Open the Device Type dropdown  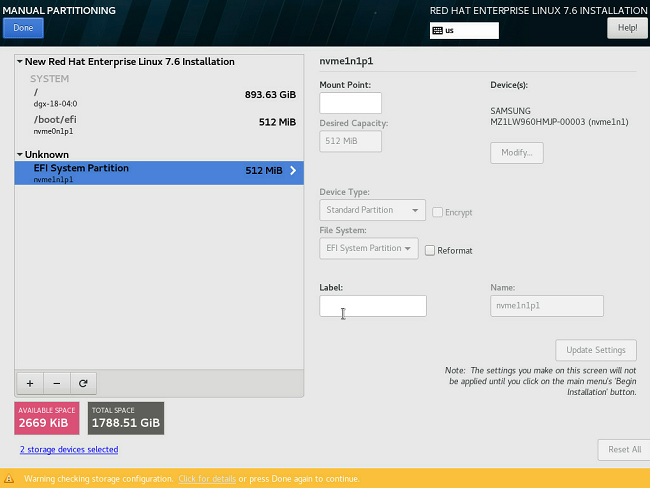point(372,211)
